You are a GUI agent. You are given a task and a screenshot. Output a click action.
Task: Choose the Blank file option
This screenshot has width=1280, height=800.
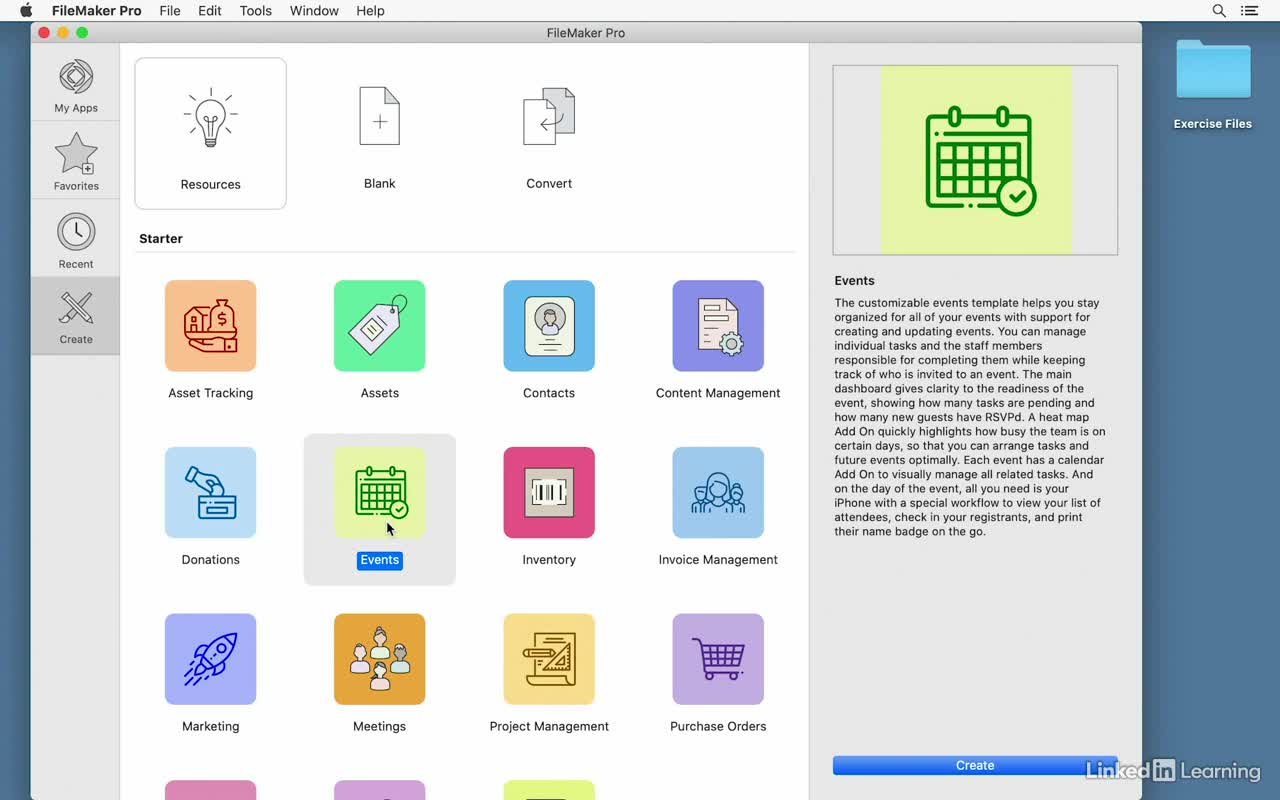(380, 133)
